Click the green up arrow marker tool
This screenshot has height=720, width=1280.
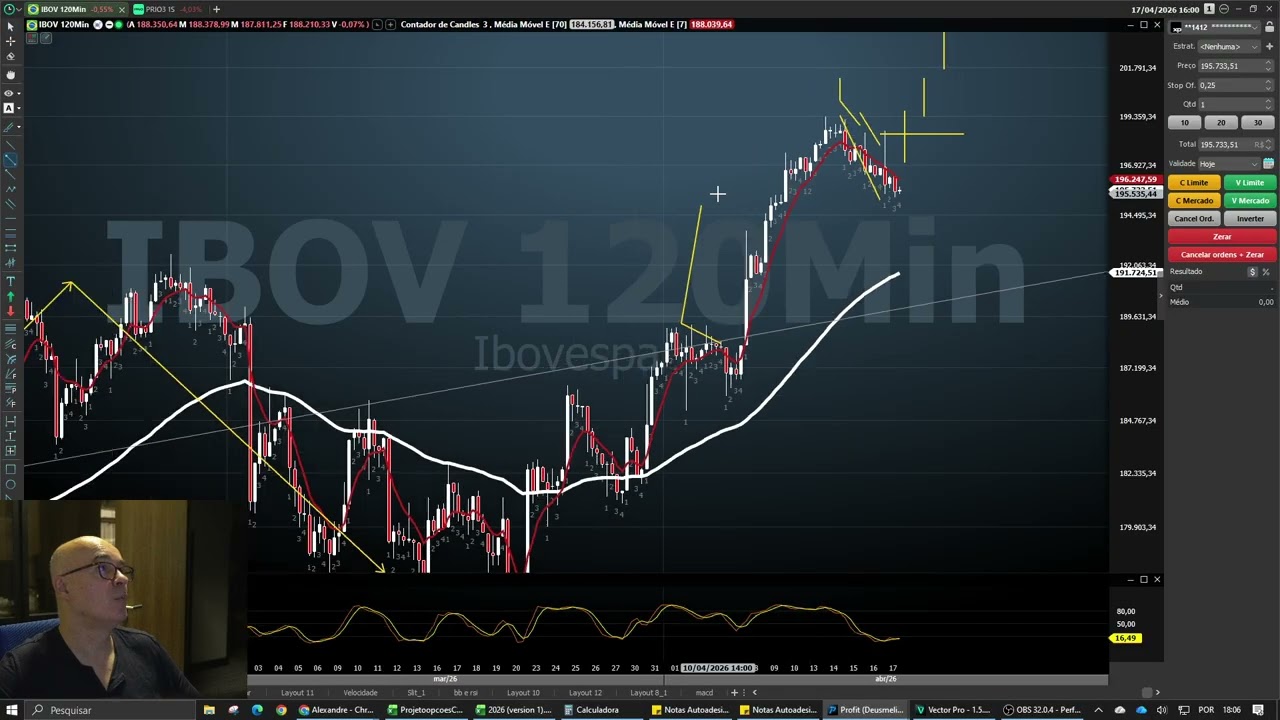click(x=11, y=297)
